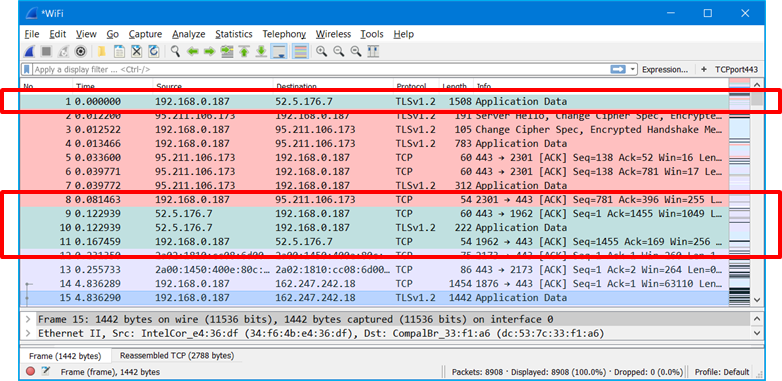
Task: Open the recent display filters dropdown
Action: pyautogui.click(x=633, y=69)
